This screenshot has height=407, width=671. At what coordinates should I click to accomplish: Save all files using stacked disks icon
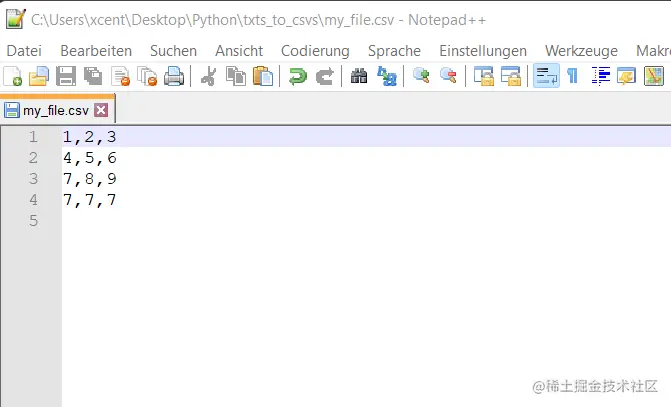tap(93, 76)
